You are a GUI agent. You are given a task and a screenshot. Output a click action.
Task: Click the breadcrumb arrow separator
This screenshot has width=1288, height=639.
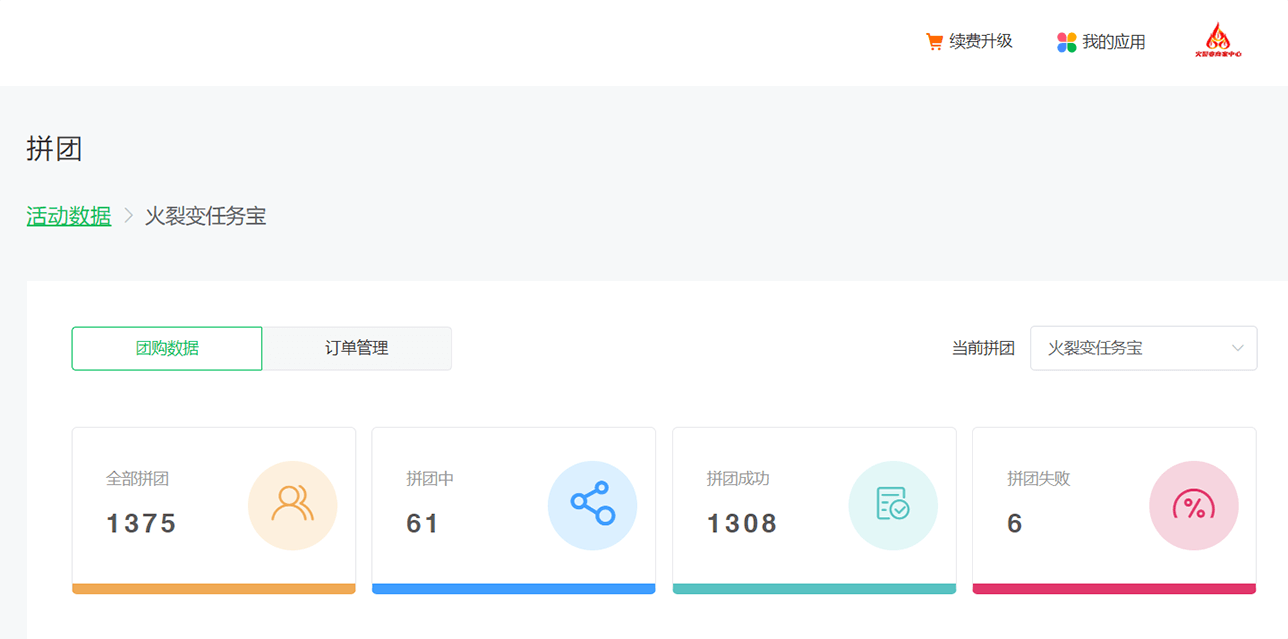coord(128,215)
